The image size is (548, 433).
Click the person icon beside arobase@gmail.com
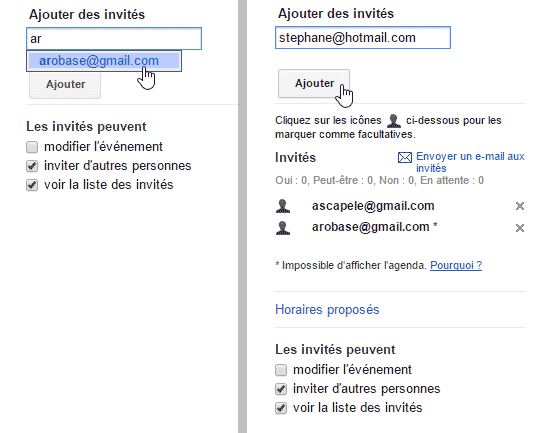pos(283,228)
